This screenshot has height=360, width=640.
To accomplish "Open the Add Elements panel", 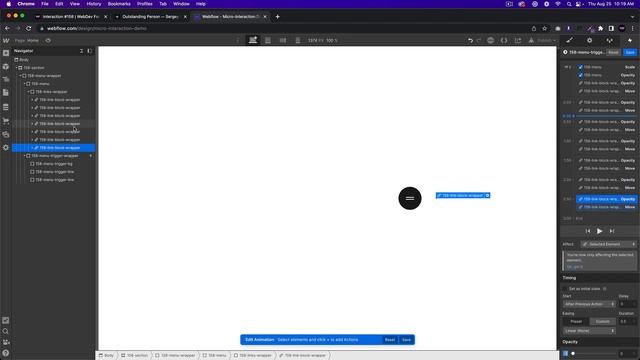I will point(6,53).
